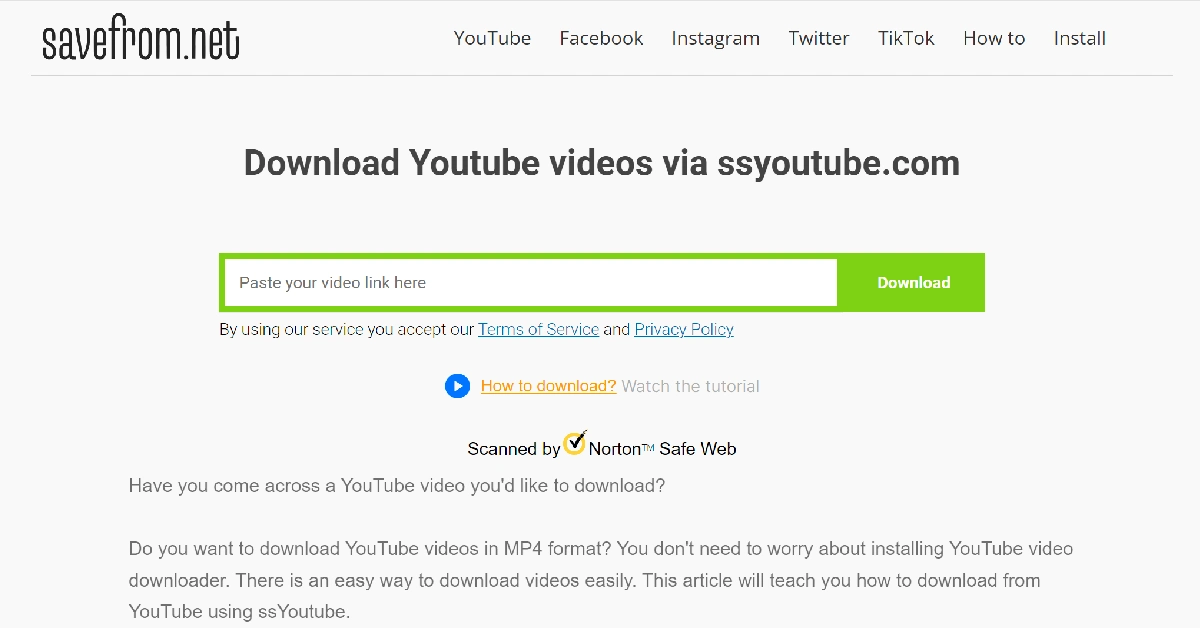Image resolution: width=1200 pixels, height=628 pixels.
Task: Select TikTok in the navigation
Action: click(906, 38)
